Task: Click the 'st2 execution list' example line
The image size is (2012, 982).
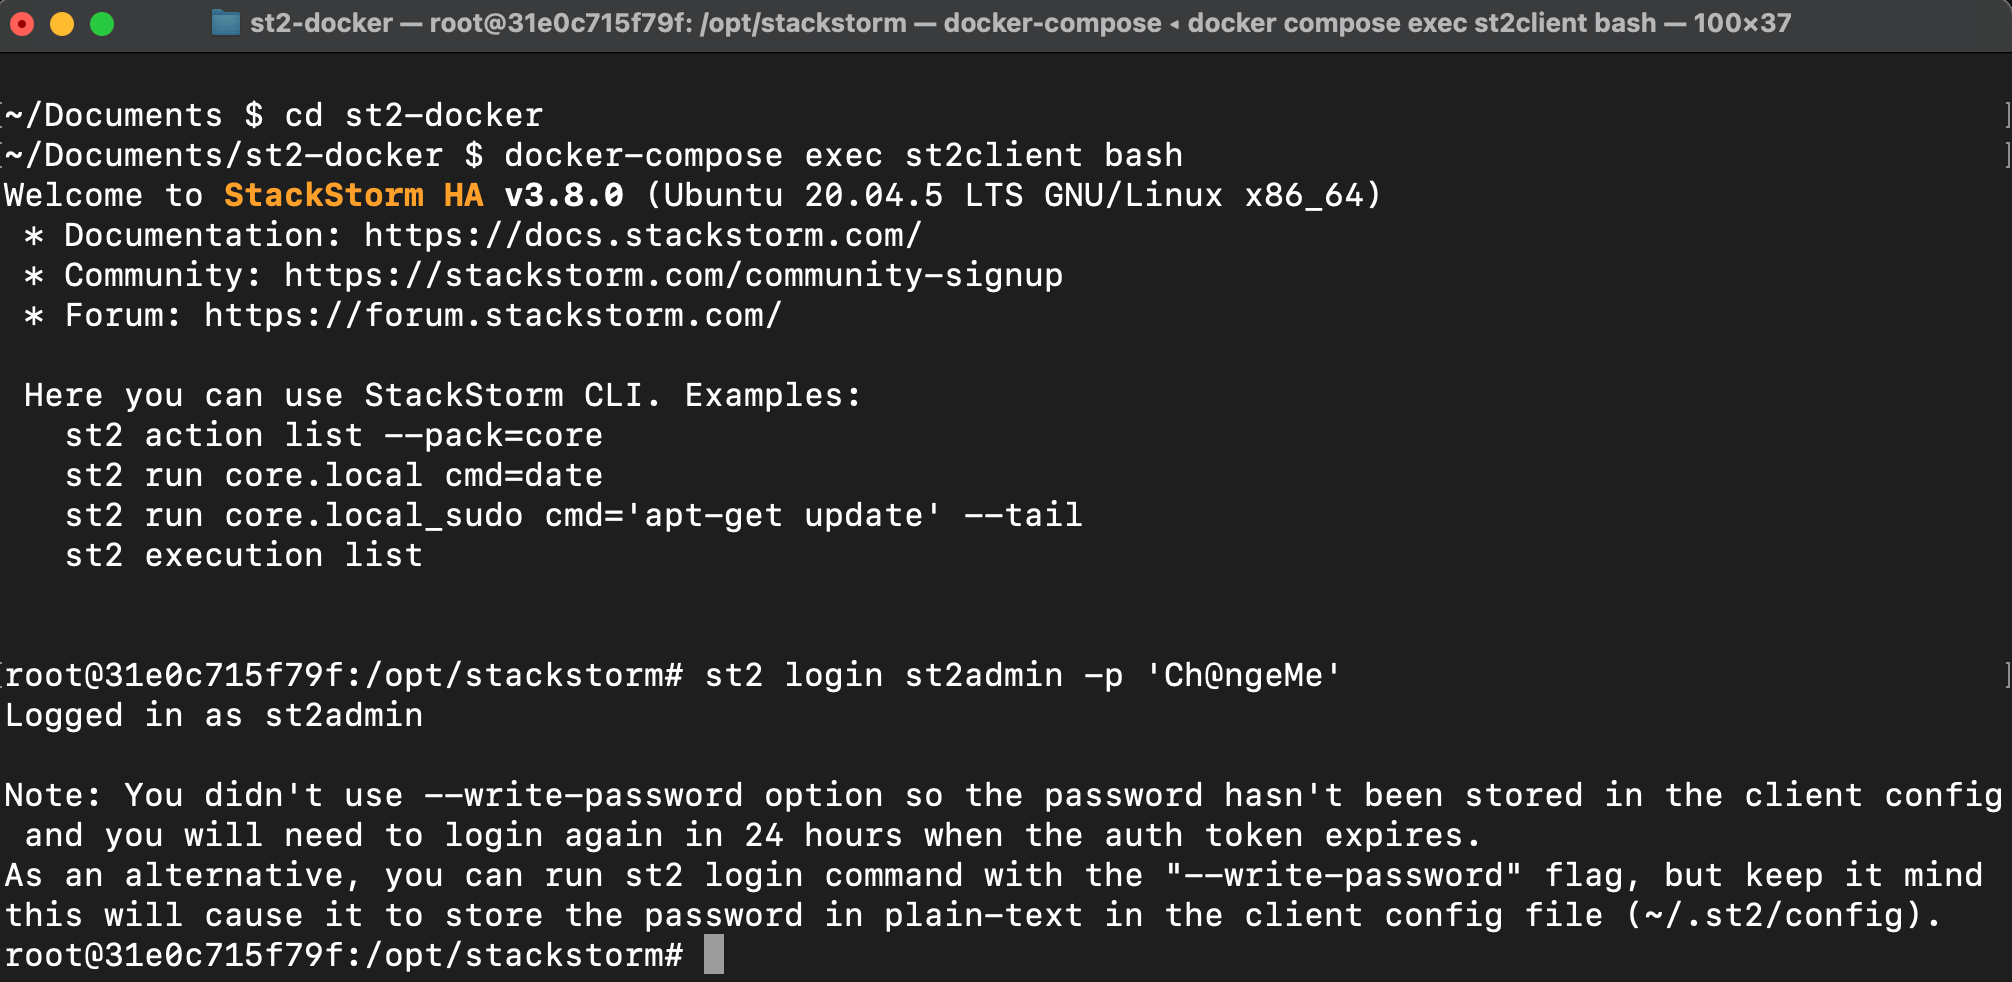Action: click(x=242, y=554)
